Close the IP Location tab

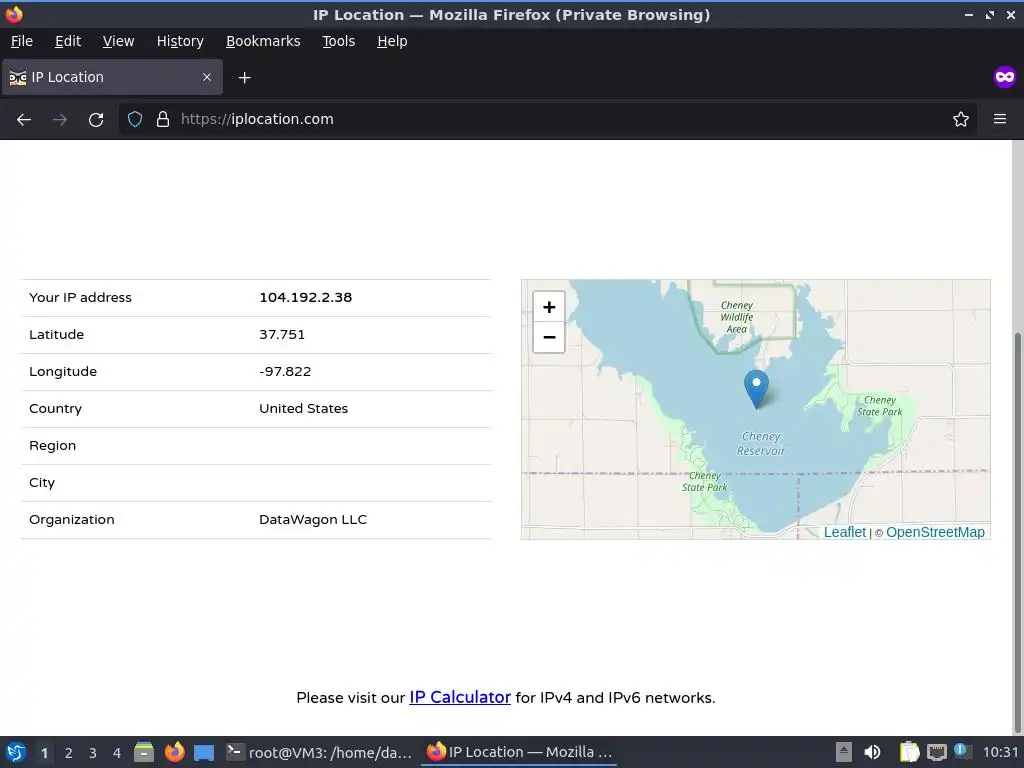[206, 77]
